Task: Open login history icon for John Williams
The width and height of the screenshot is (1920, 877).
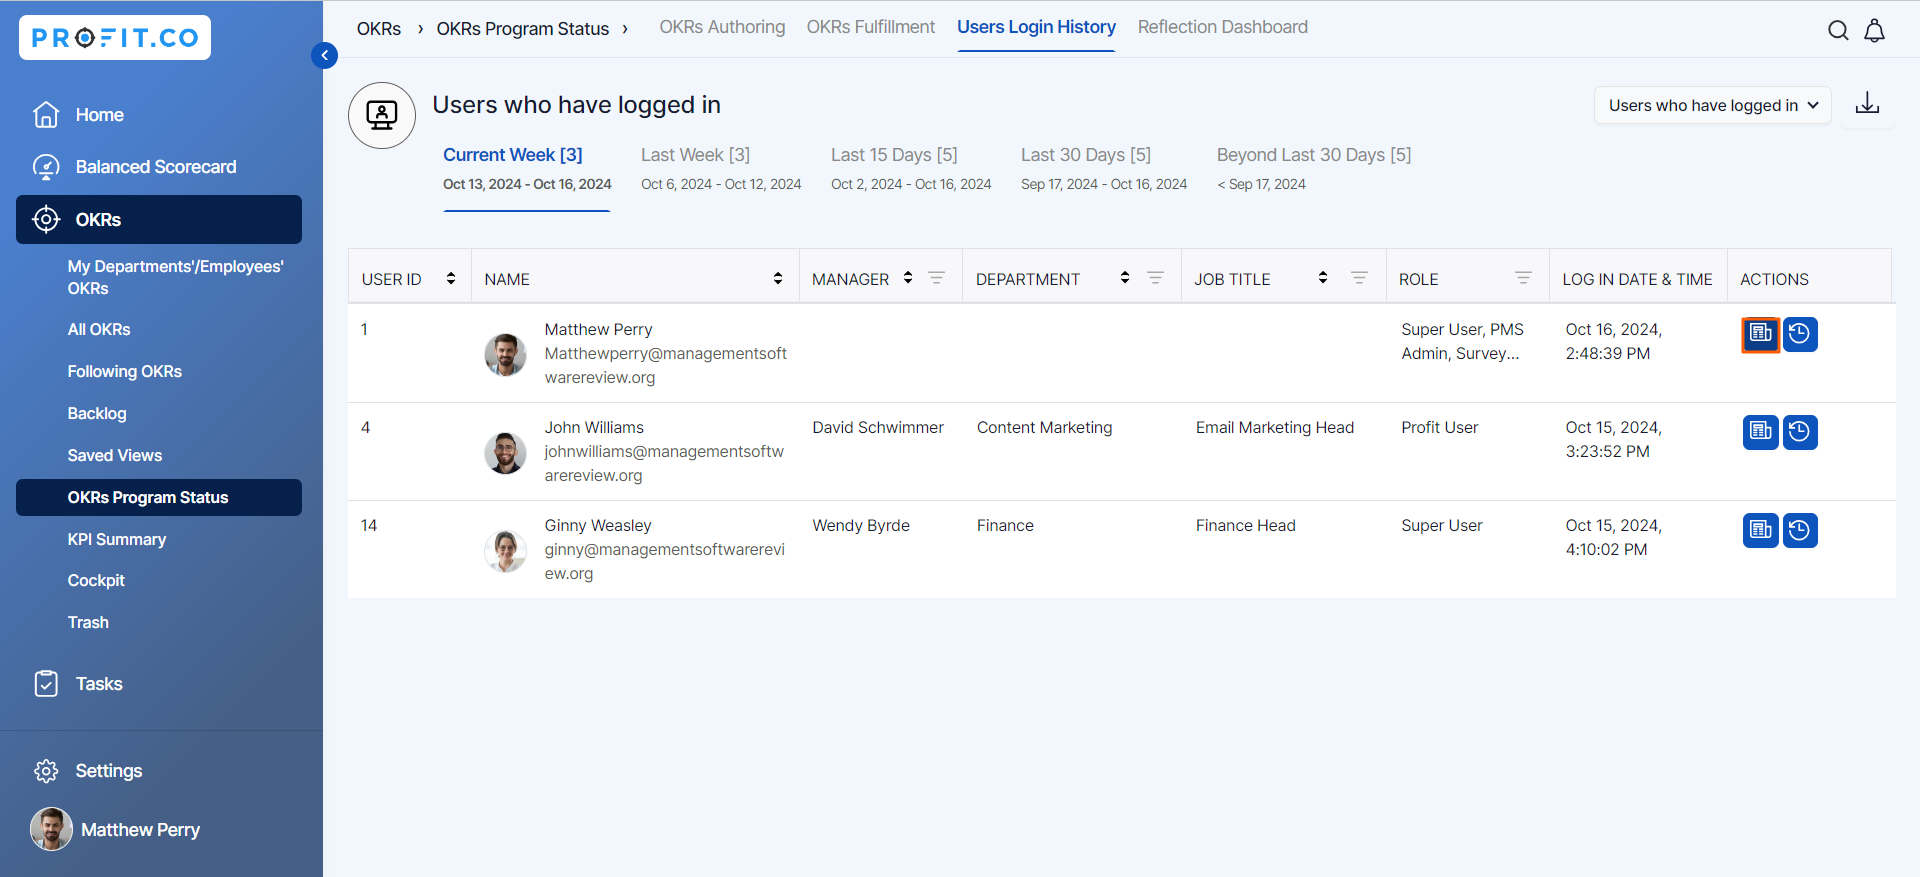Action: click(1800, 432)
